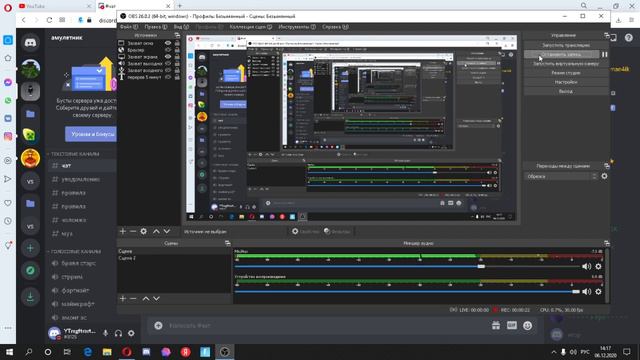Open scene transition settings gear
Image resolution: width=640 pixels, height=360 pixels.
pyautogui.click(x=604, y=176)
